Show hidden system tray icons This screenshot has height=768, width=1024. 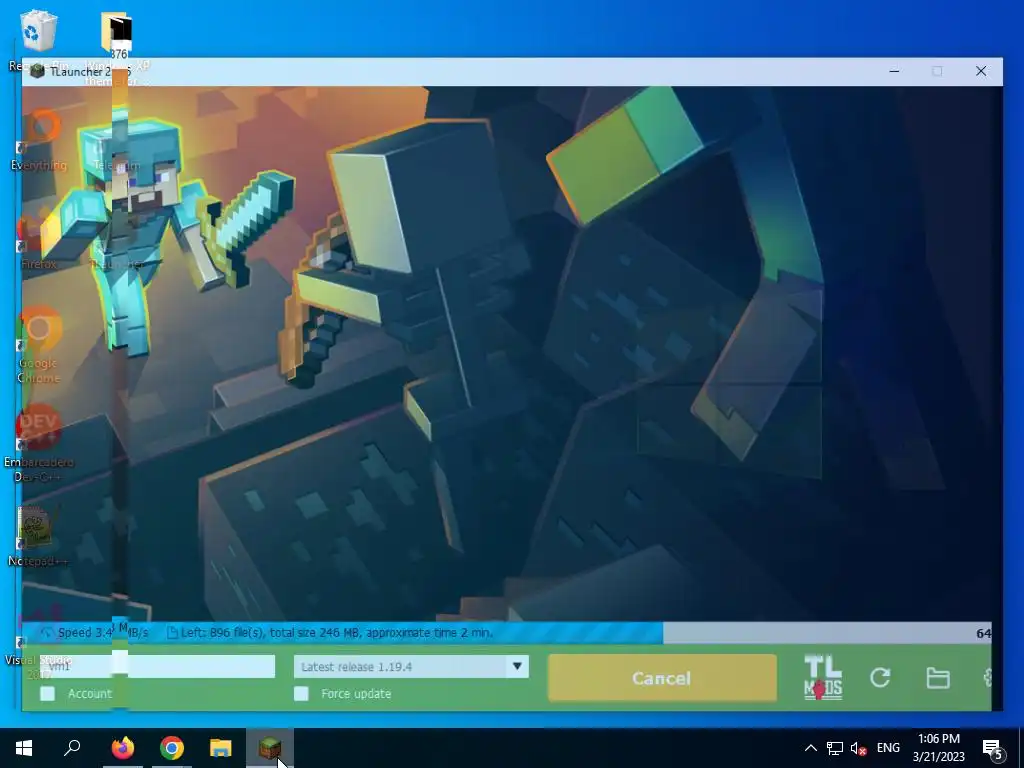810,748
